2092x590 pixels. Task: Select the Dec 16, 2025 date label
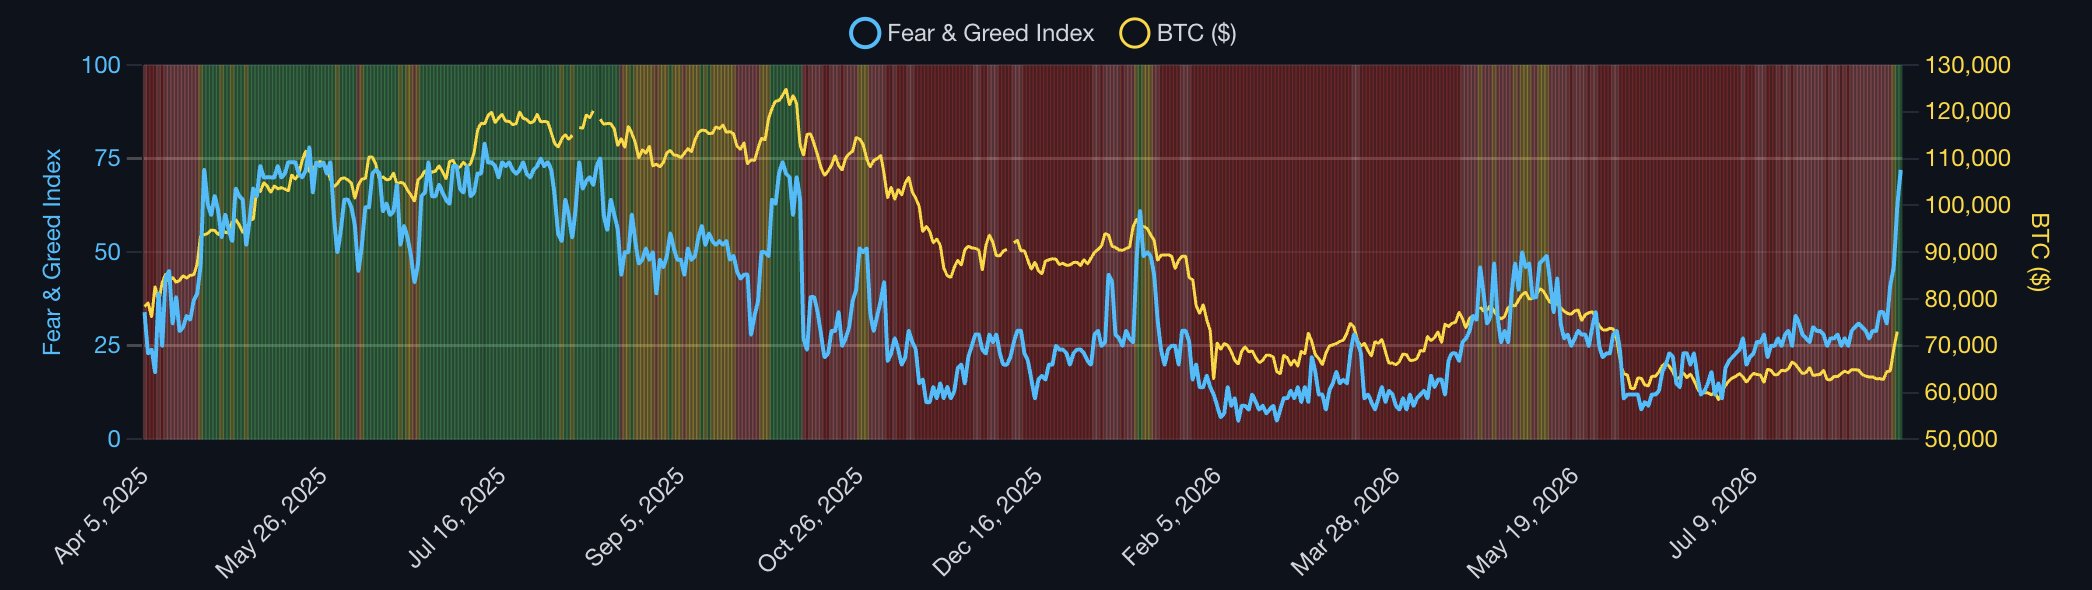coord(987,521)
